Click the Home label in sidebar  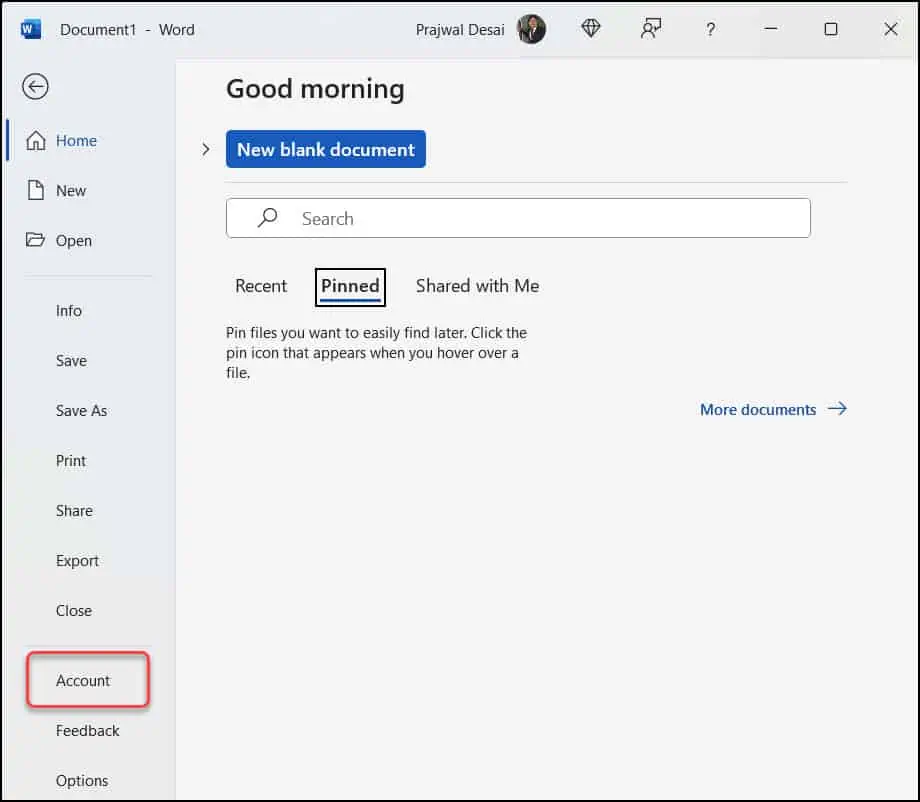pyautogui.click(x=76, y=141)
